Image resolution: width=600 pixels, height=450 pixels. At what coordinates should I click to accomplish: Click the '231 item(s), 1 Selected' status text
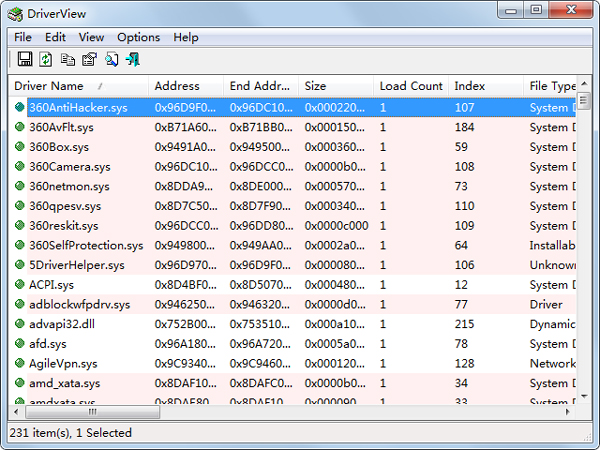[x=70, y=433]
